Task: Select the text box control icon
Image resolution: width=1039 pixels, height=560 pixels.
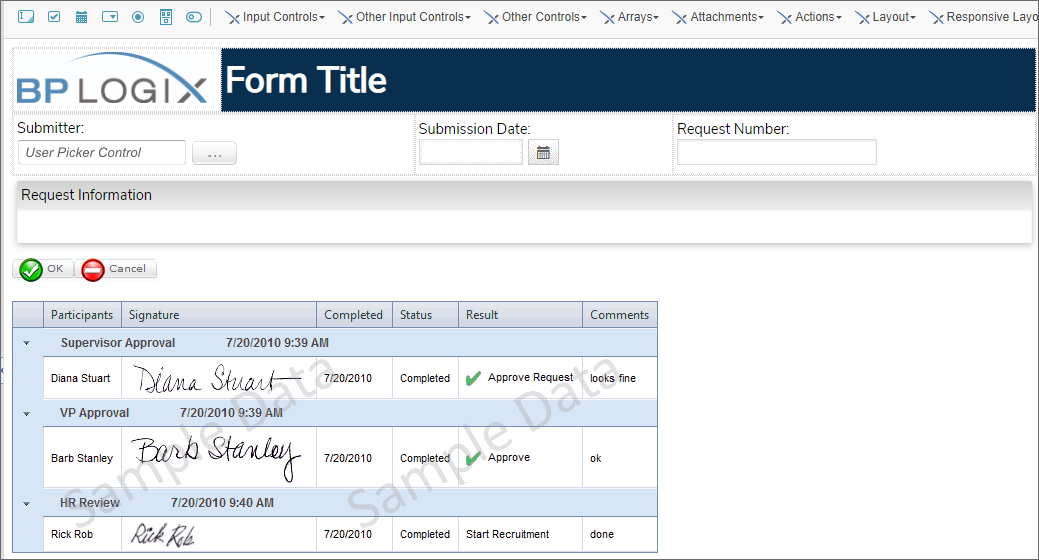Action: point(26,17)
